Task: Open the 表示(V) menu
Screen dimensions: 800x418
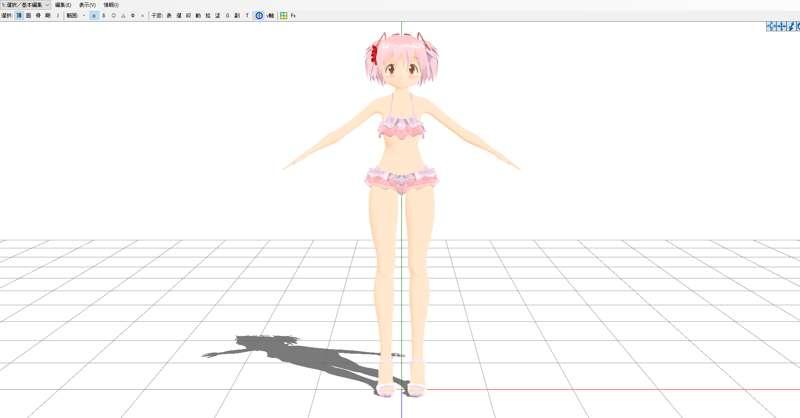Action: pos(87,5)
